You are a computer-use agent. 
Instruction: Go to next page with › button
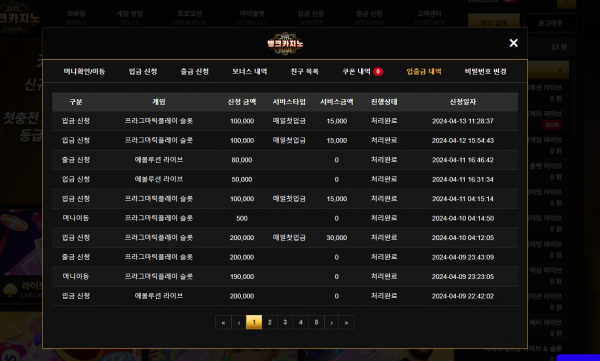[x=331, y=322]
